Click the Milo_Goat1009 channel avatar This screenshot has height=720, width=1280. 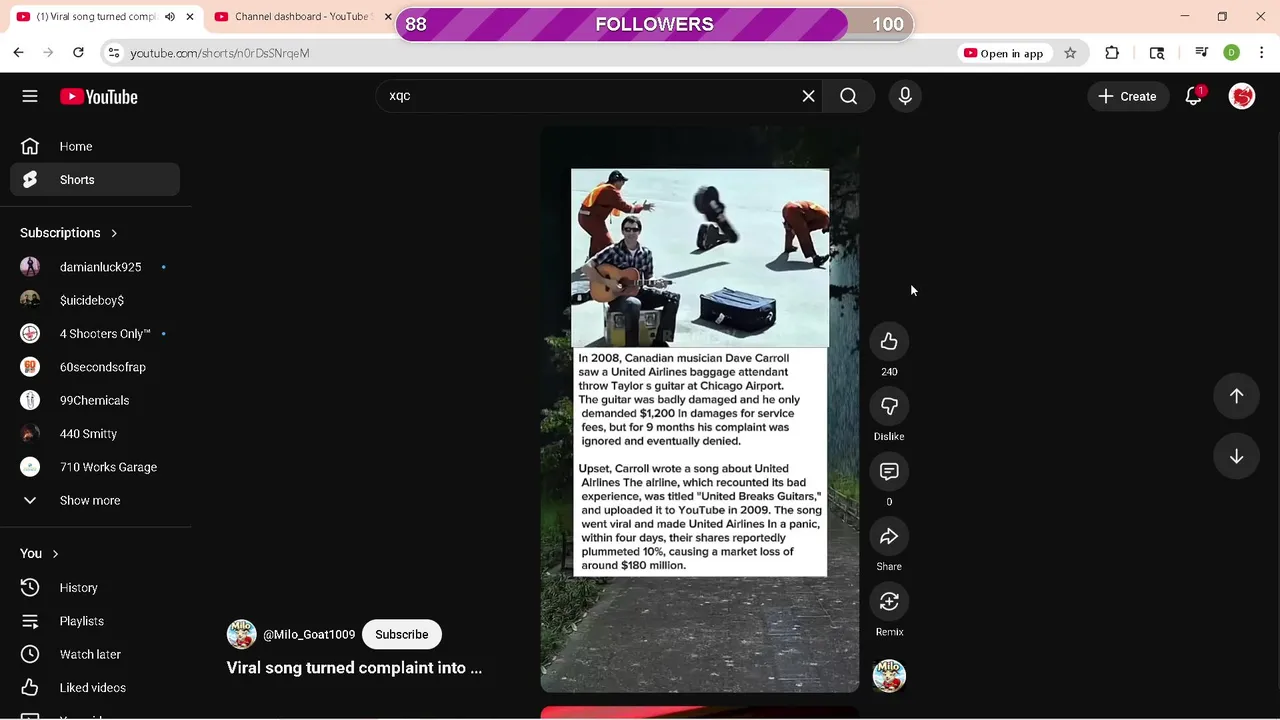(x=241, y=634)
